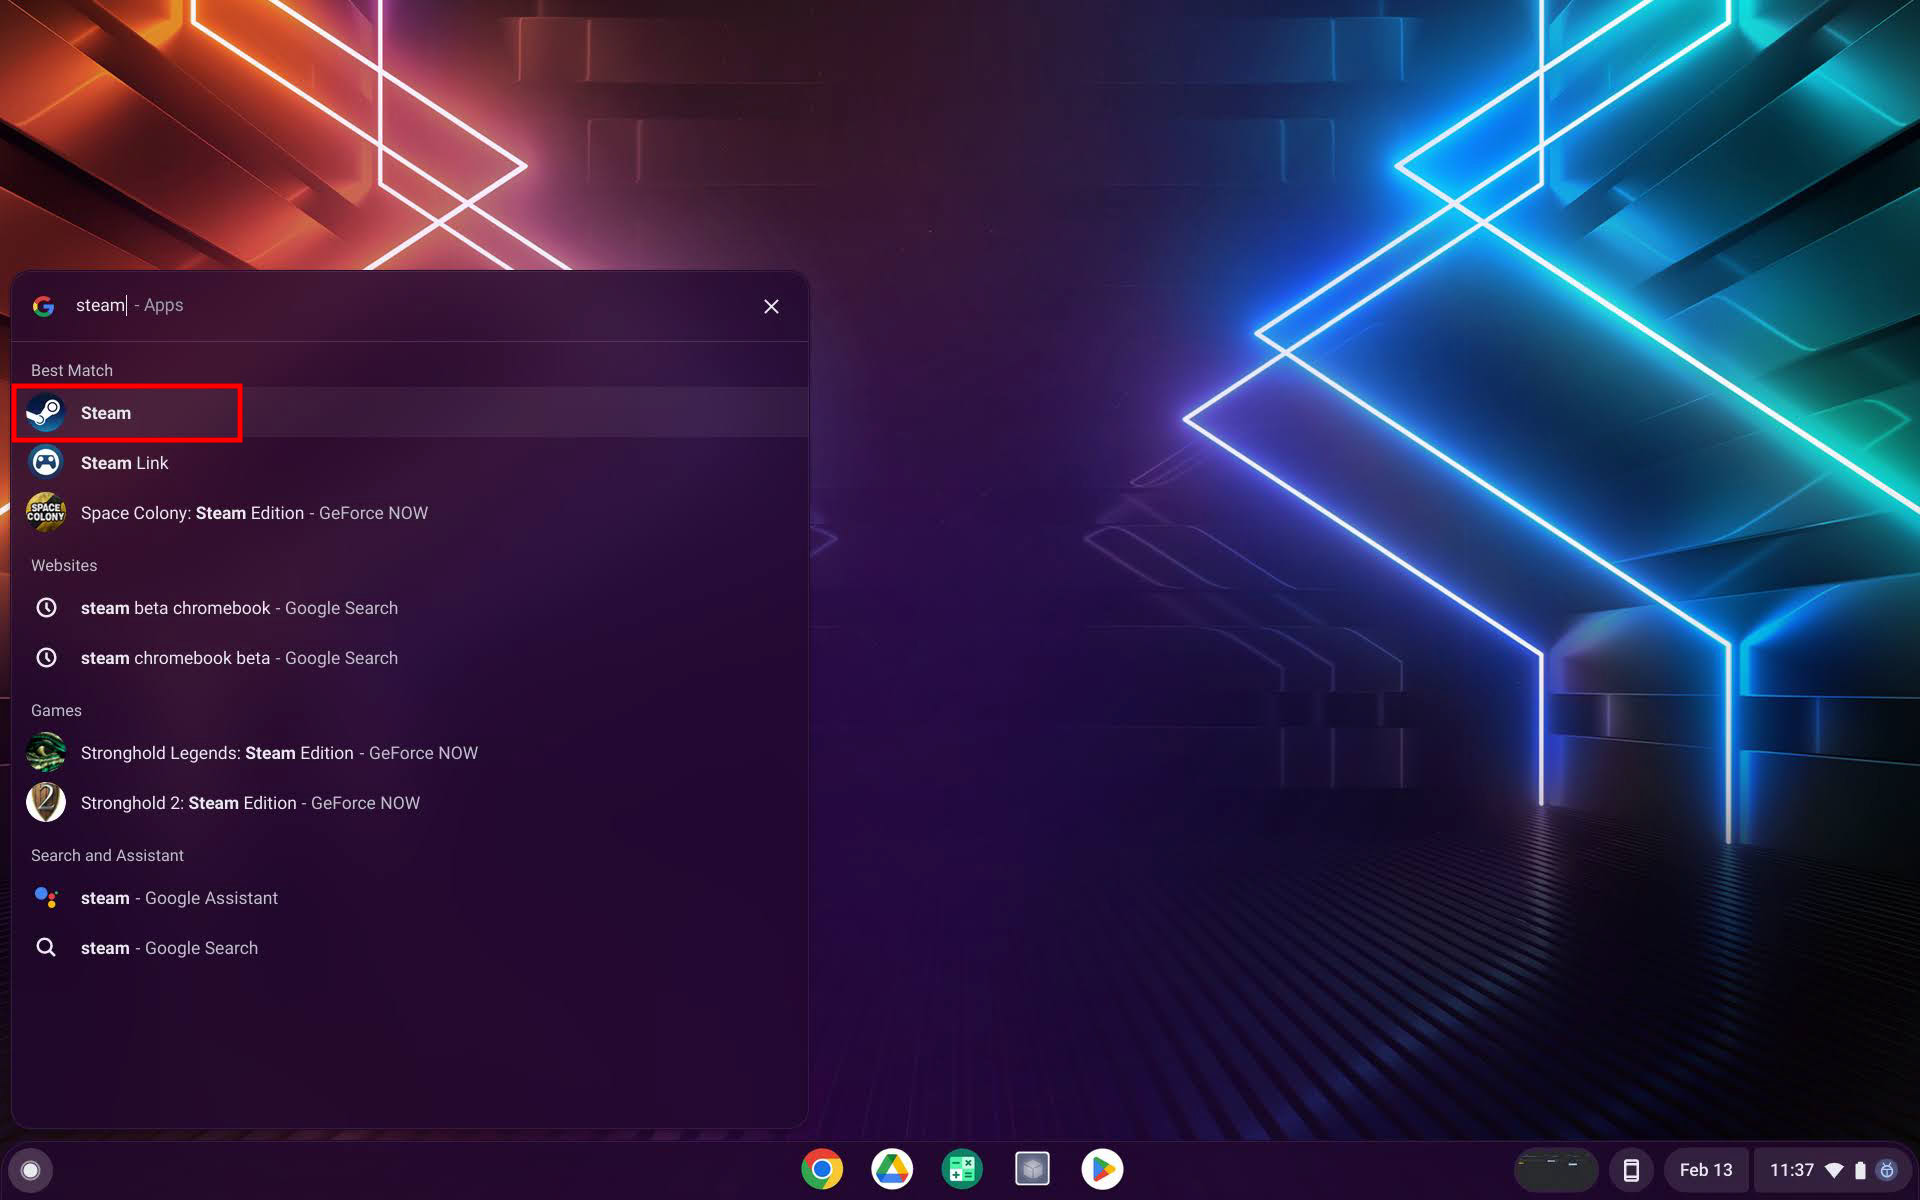Search steam via Google Search
Viewport: 1920px width, 1200px height.
[x=169, y=947]
